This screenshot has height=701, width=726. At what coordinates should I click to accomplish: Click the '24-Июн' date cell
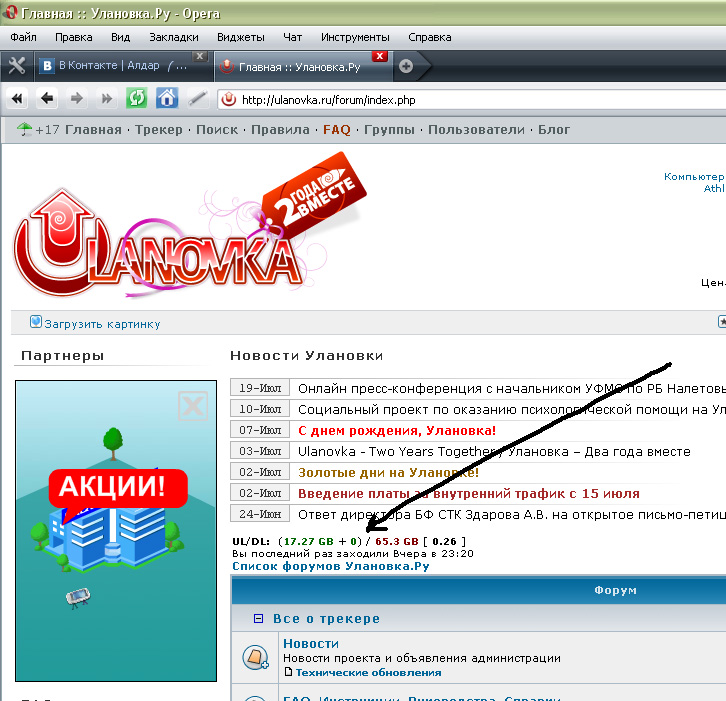pyautogui.click(x=260, y=514)
